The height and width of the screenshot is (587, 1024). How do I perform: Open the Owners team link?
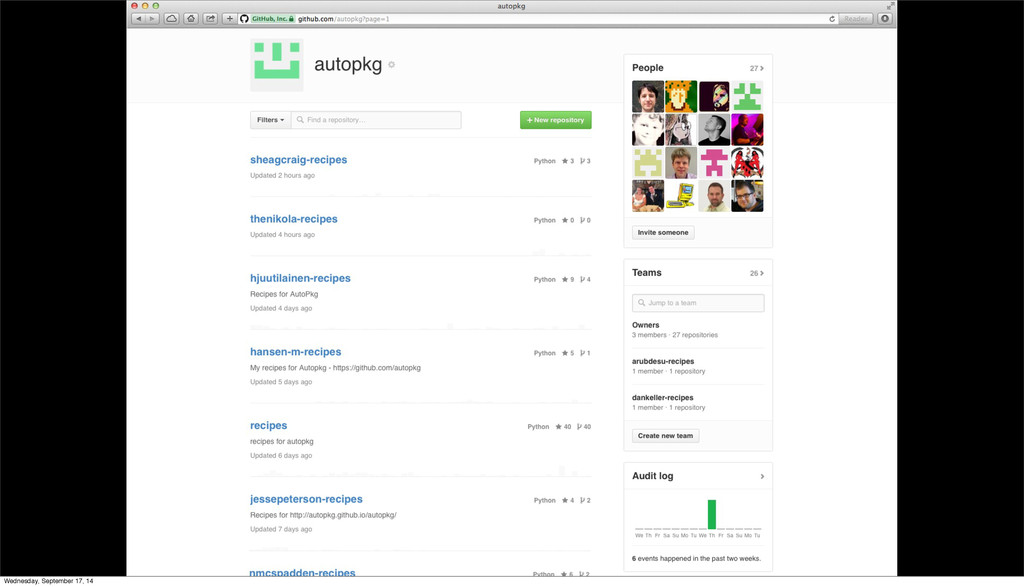coord(645,325)
